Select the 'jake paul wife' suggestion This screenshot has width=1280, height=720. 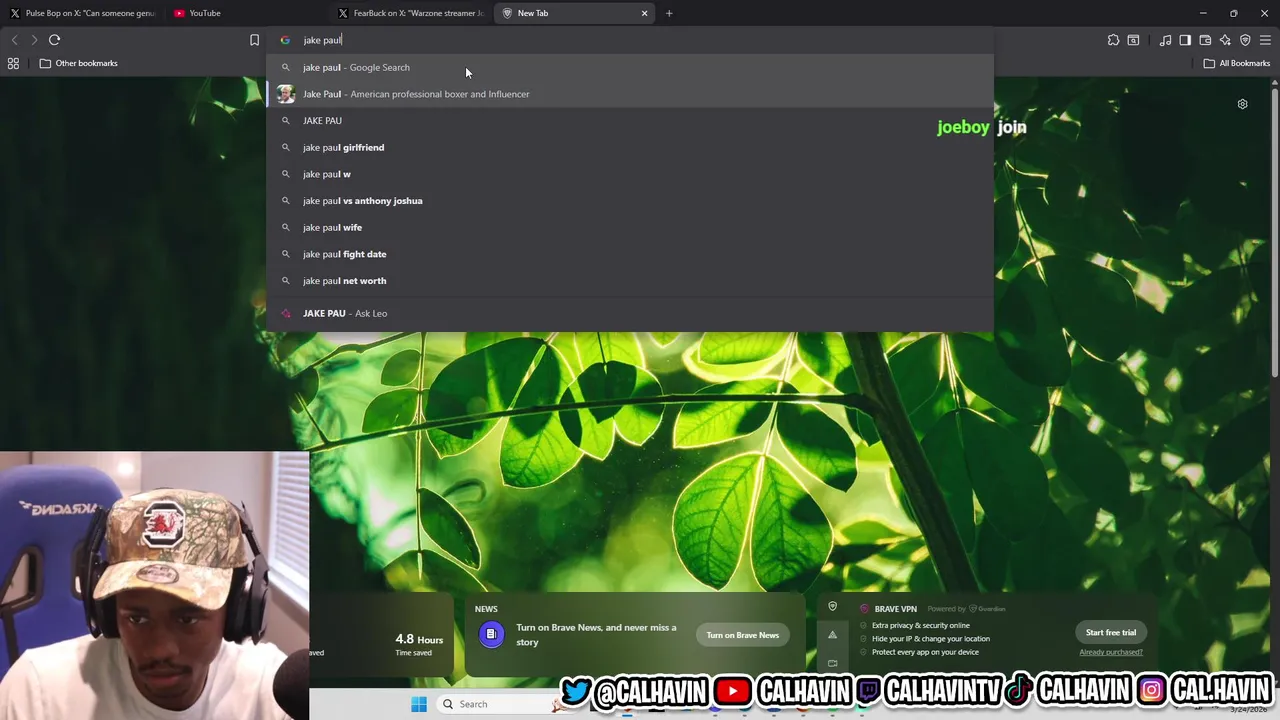coord(630,227)
